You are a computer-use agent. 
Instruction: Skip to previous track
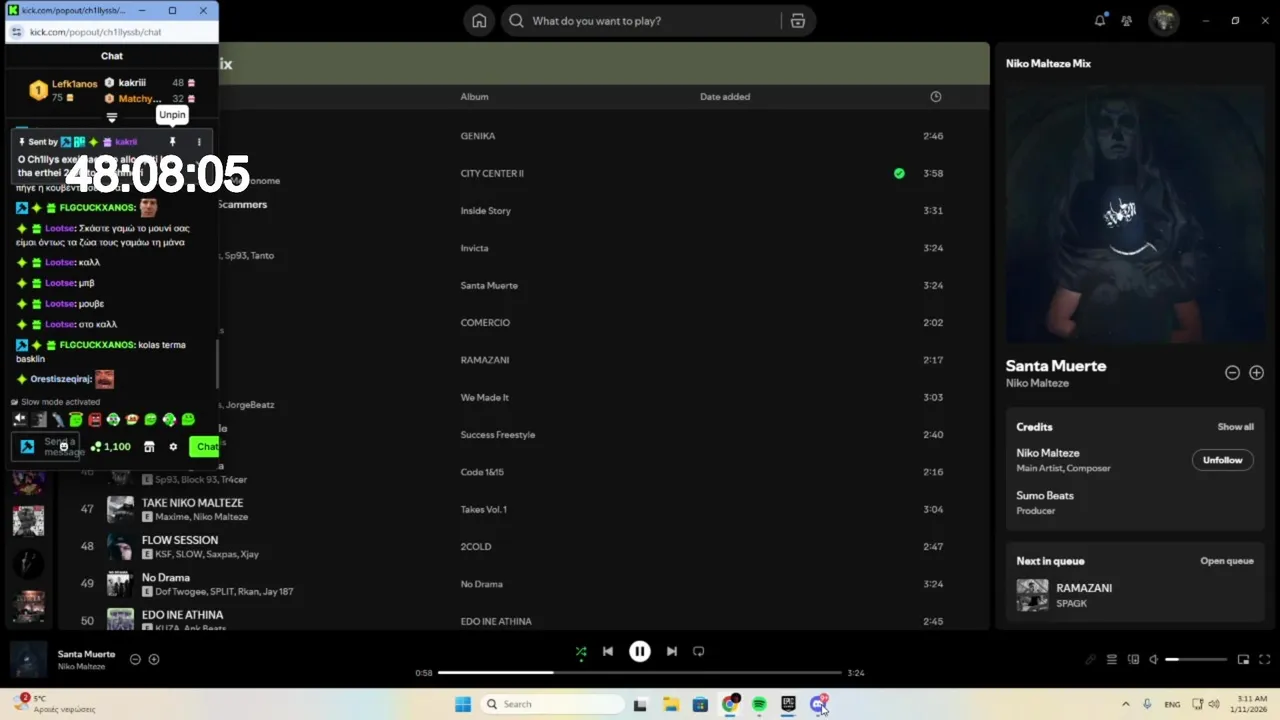(608, 651)
